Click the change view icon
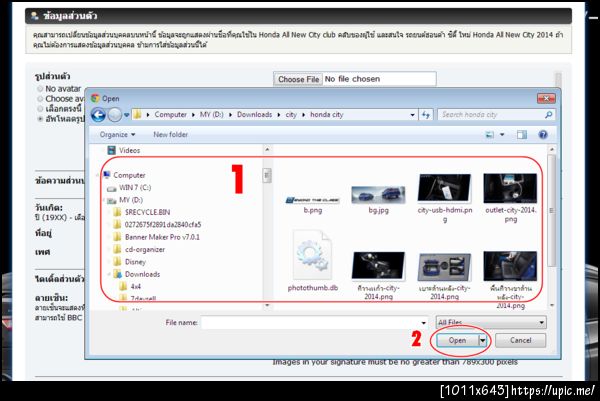The image size is (600, 401). [x=489, y=135]
